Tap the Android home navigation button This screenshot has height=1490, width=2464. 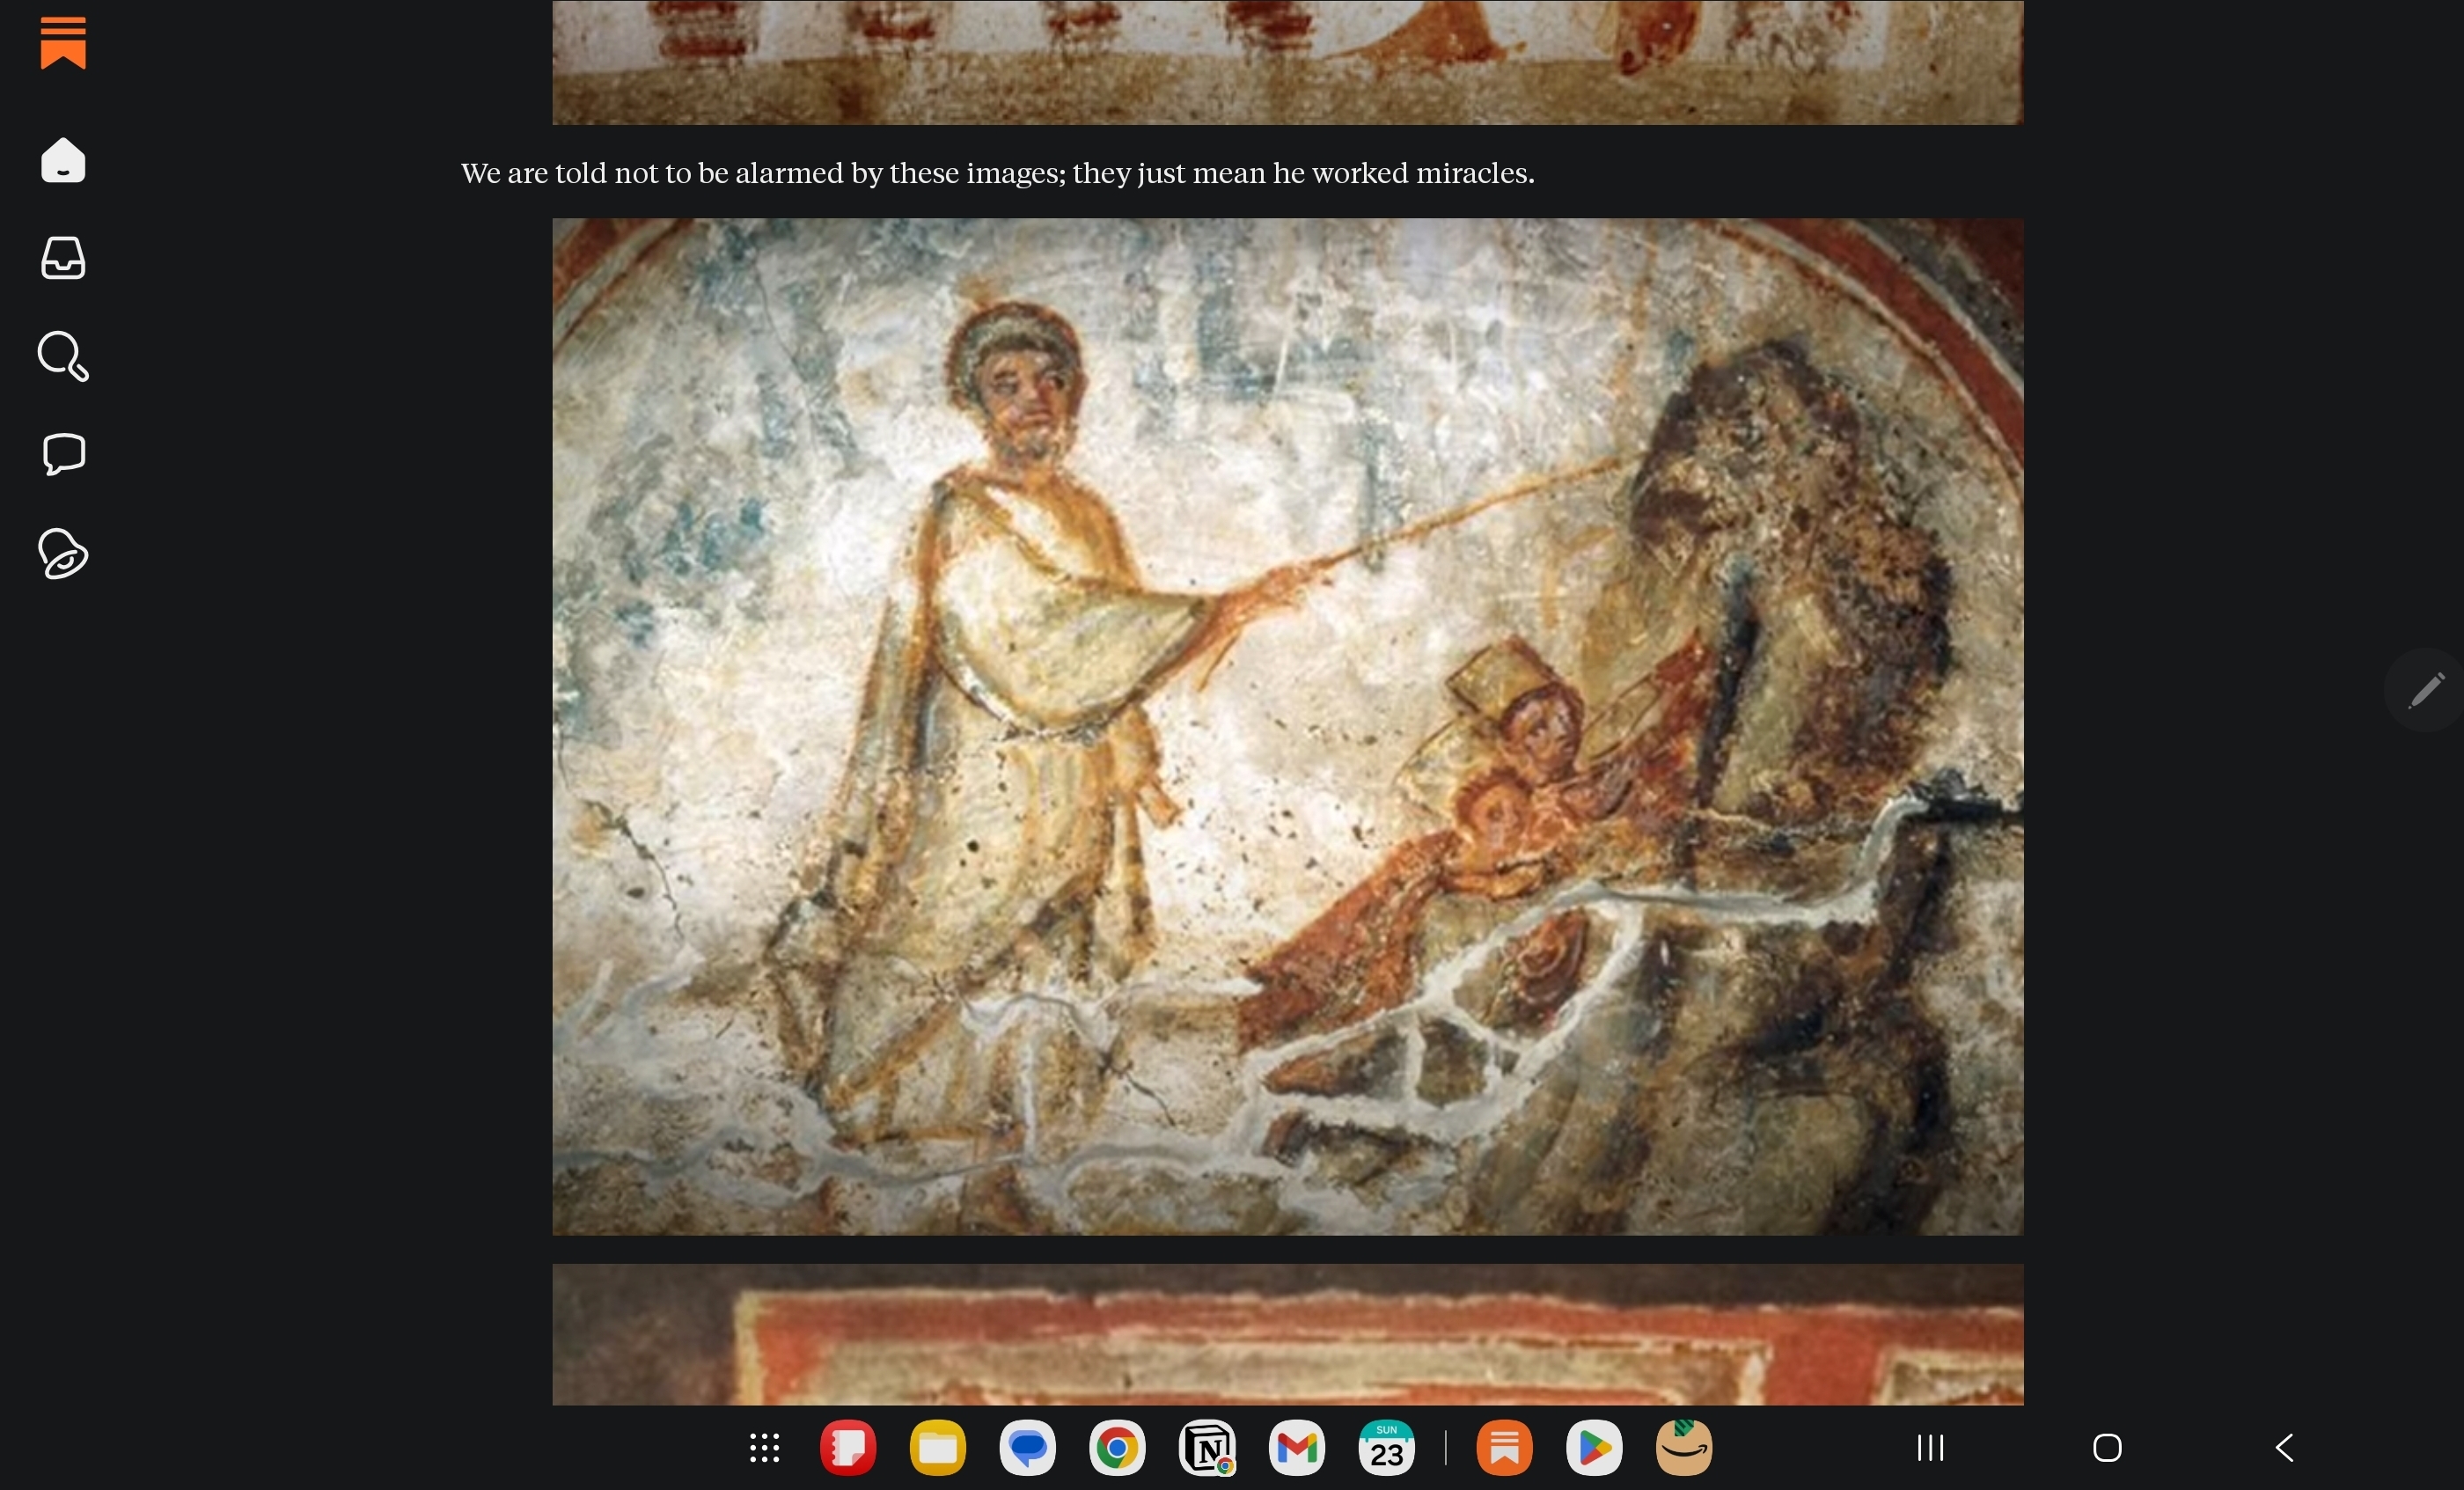(2107, 1447)
